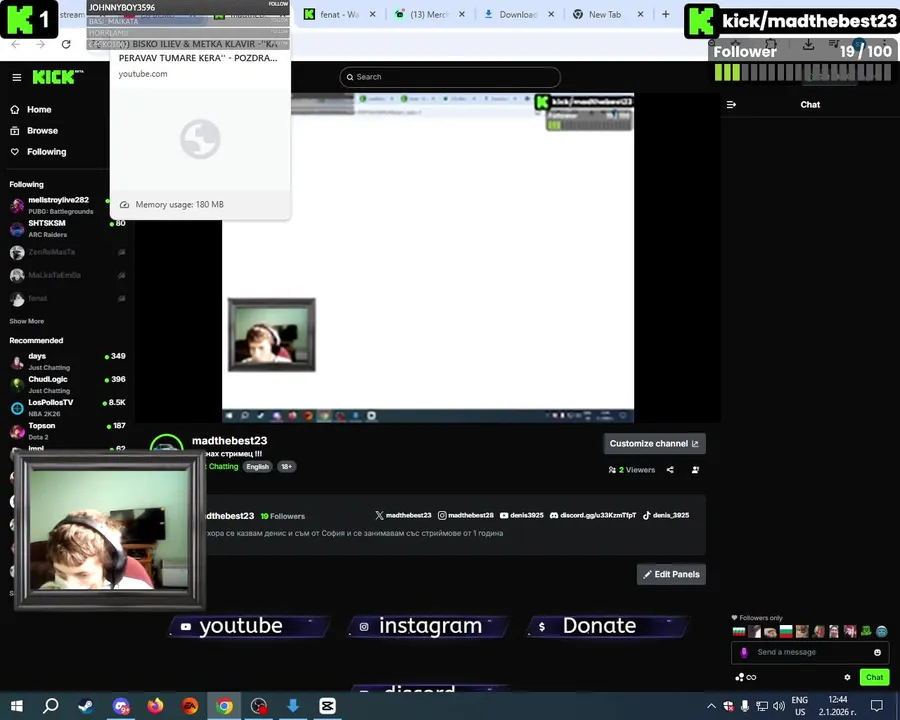Viewport: 900px width, 720px height.
Task: Click the channel points infinity icon
Action: 746,678
